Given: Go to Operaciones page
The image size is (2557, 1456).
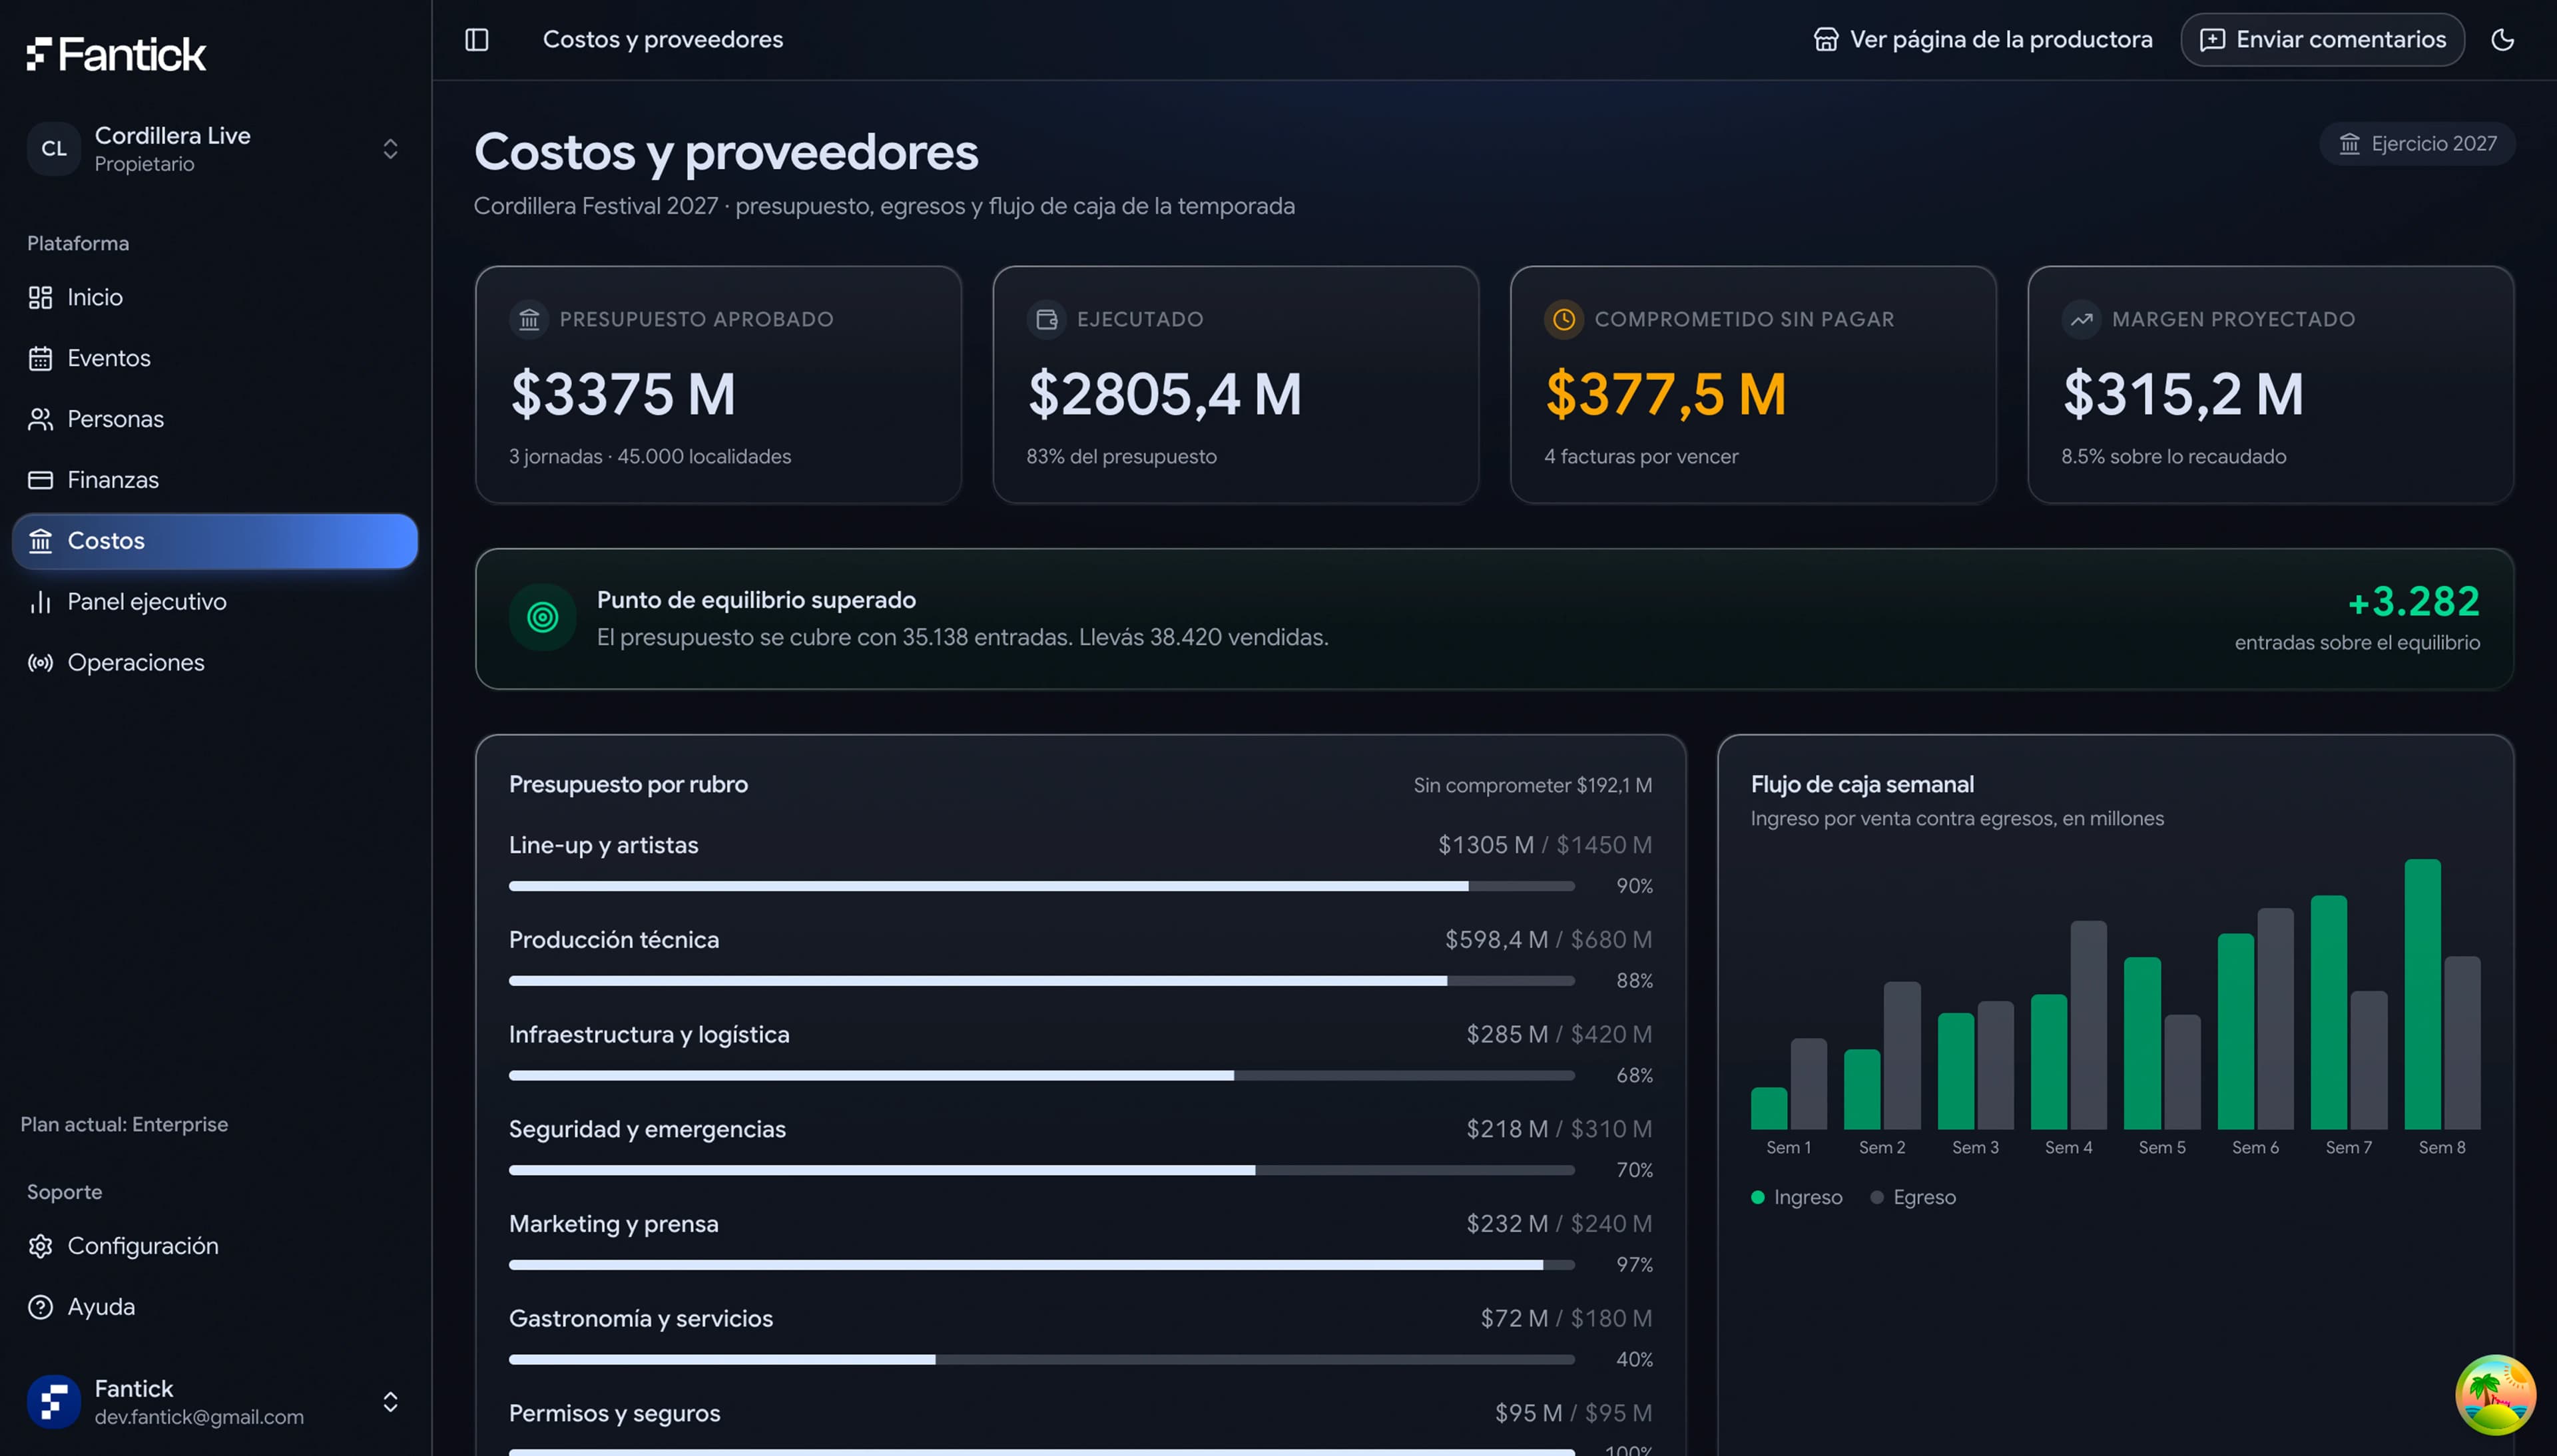Looking at the screenshot, I should pos(215,663).
